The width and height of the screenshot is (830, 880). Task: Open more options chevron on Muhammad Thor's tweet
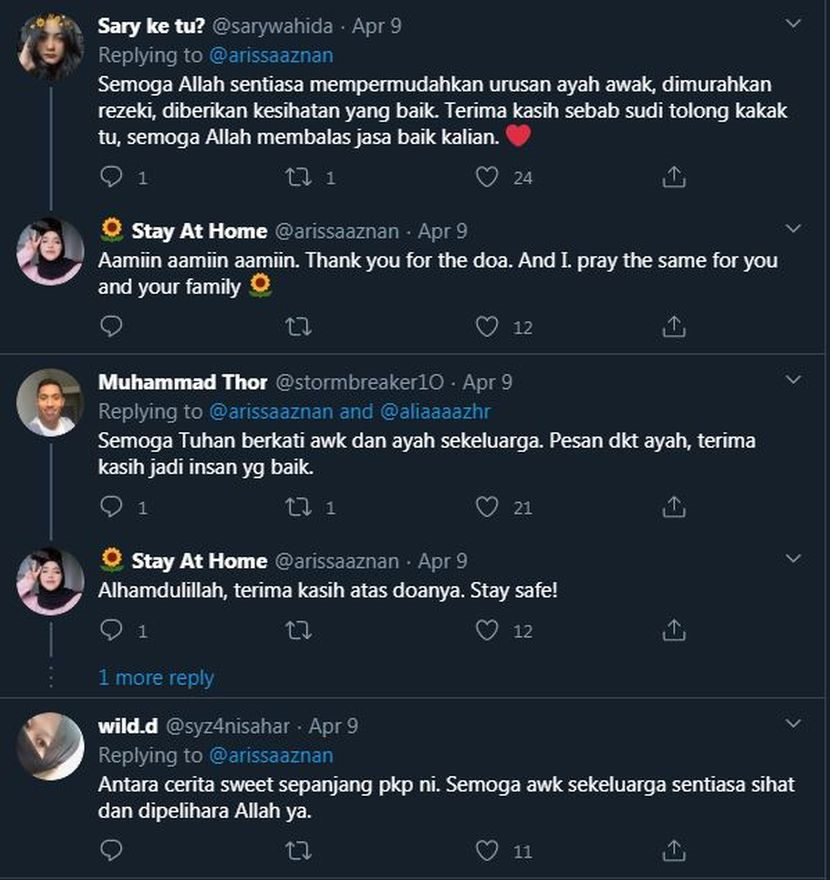coord(793,380)
